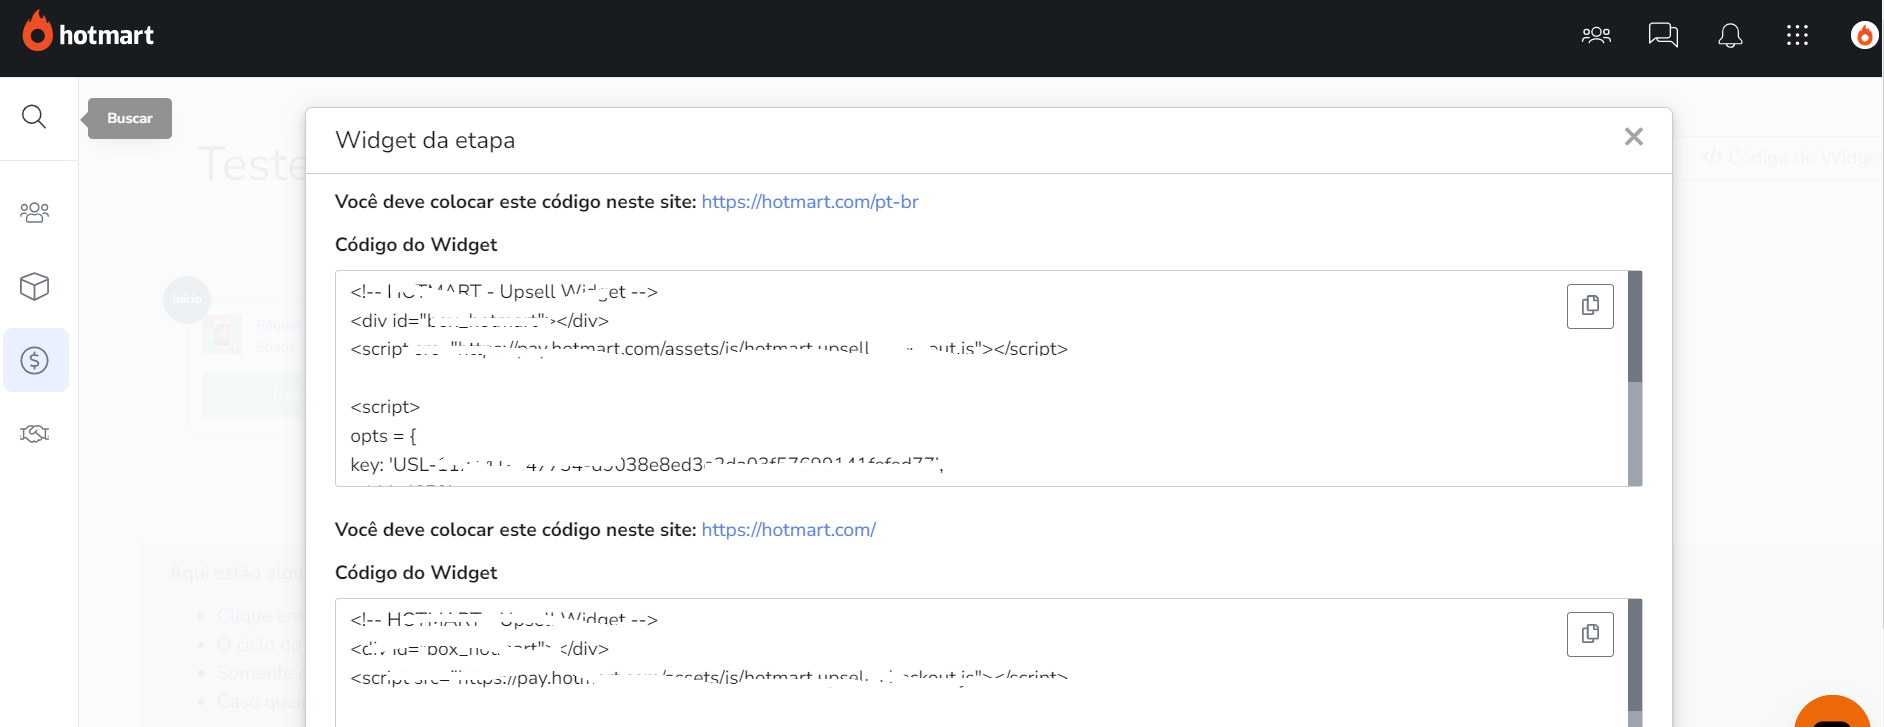Open the products cube icon in sidebar
Screen dimensions: 1884x727
click(34, 287)
